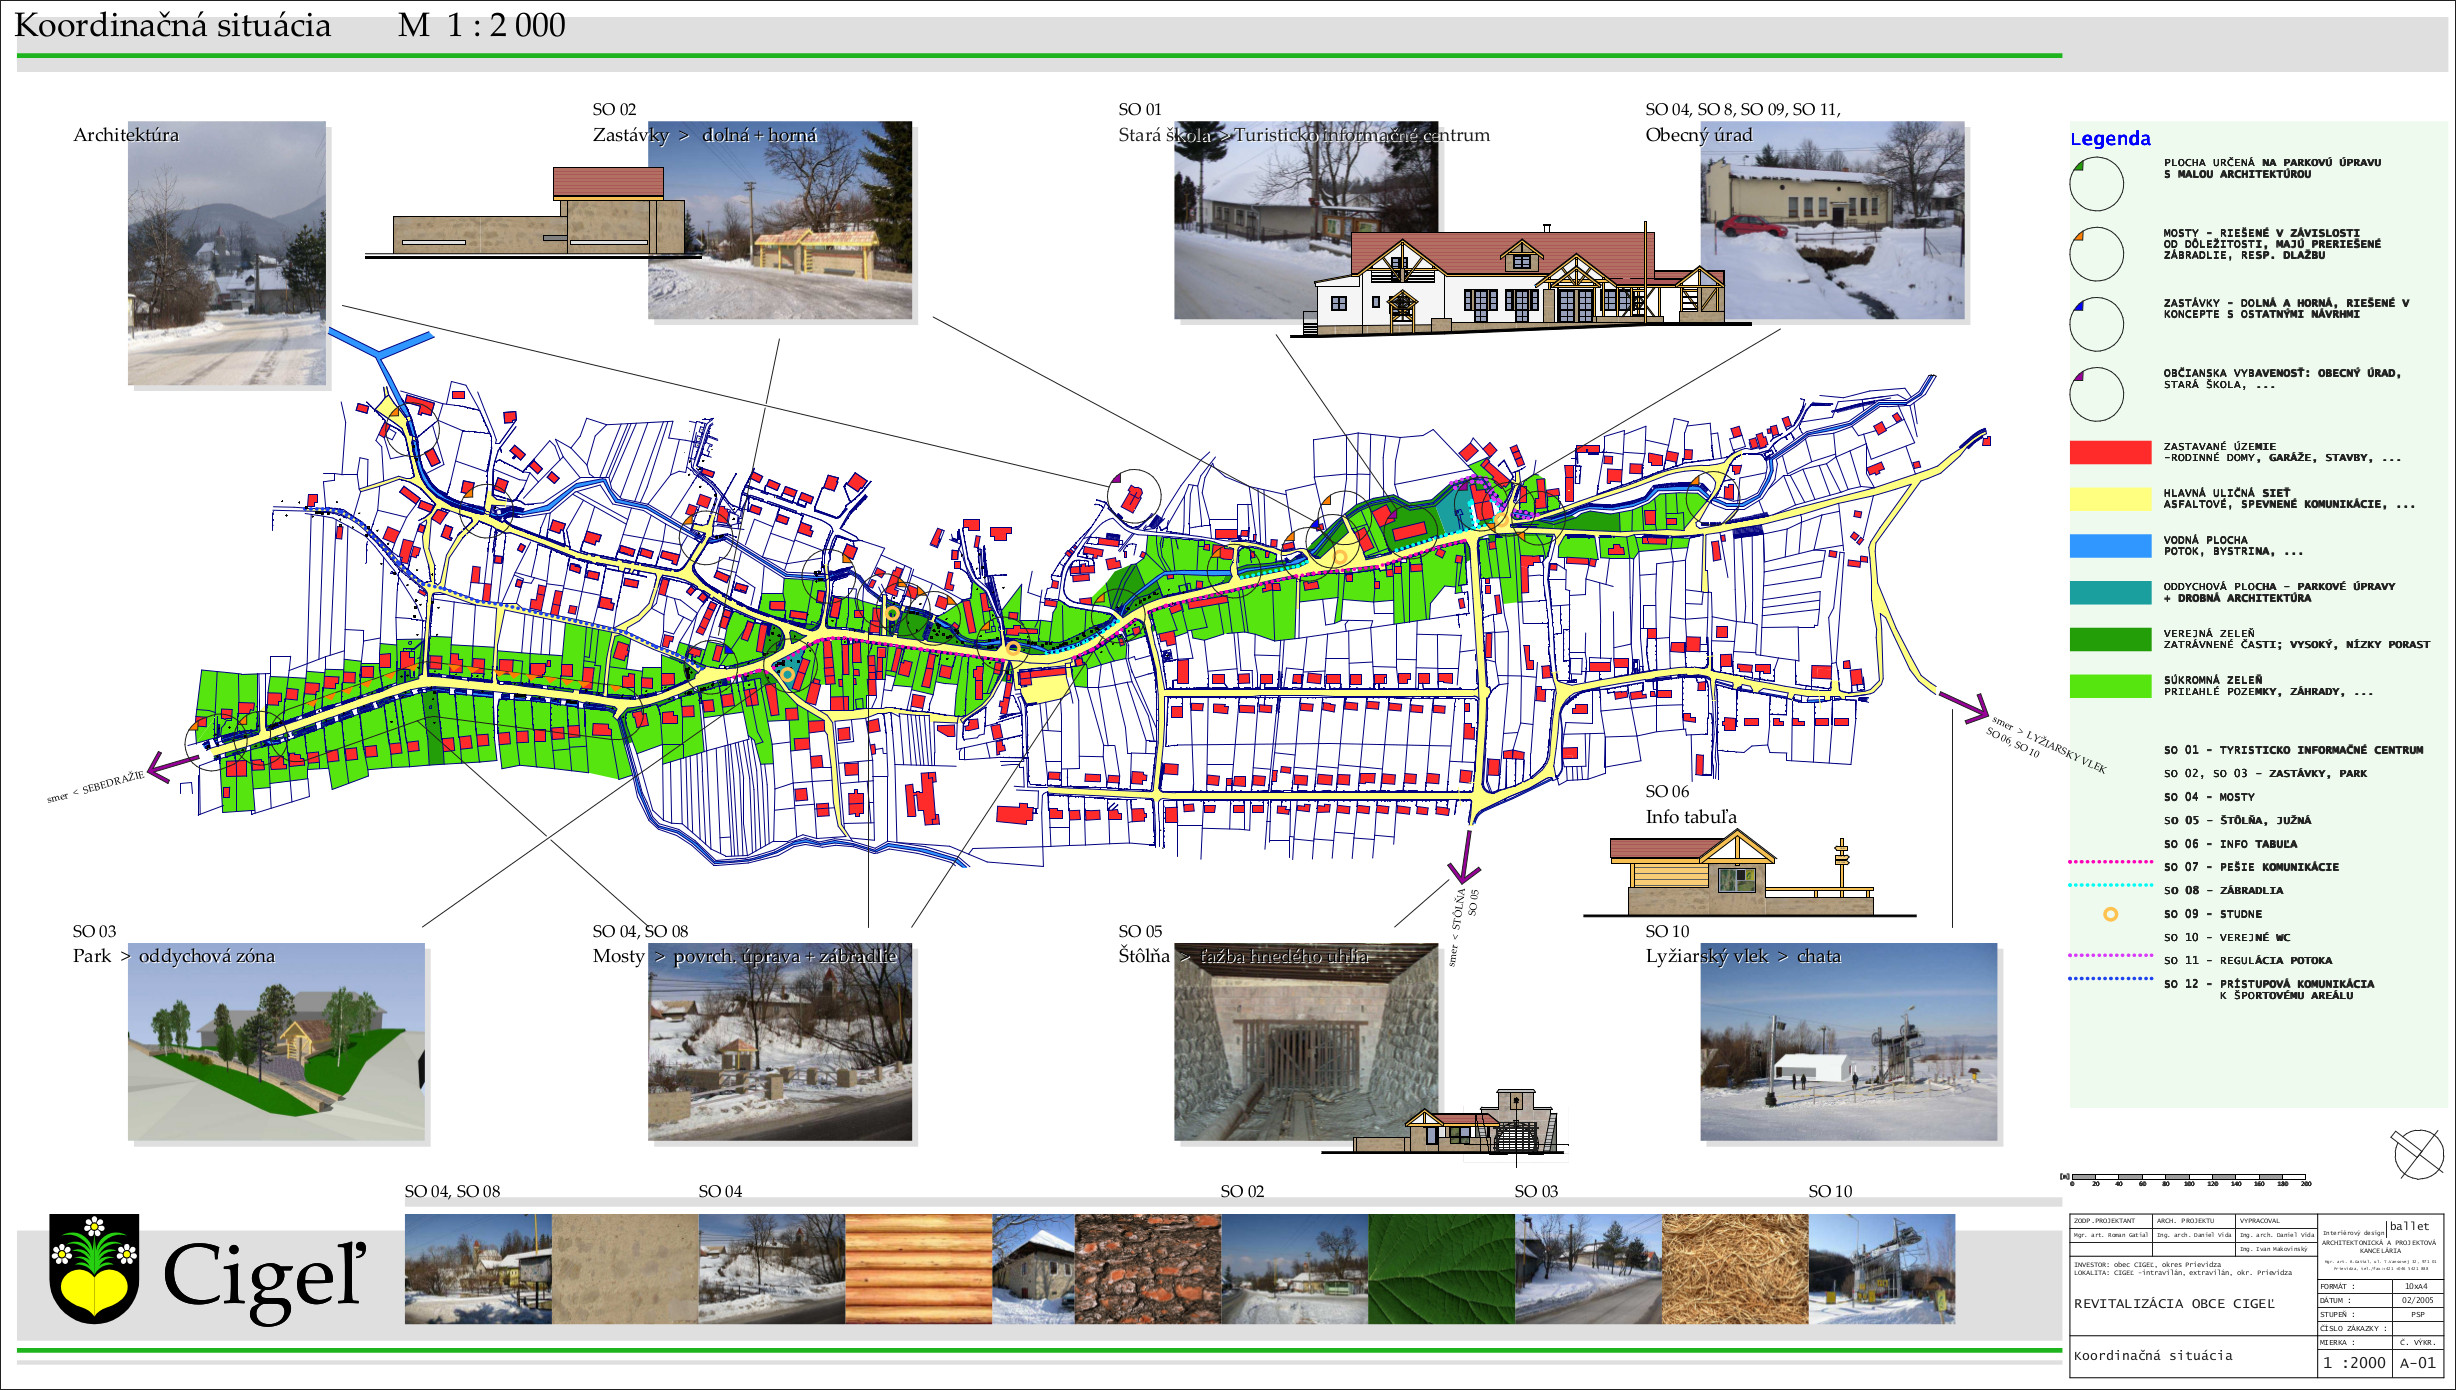
Task: Click the north arrow compass symbol
Action: 2419,1154
